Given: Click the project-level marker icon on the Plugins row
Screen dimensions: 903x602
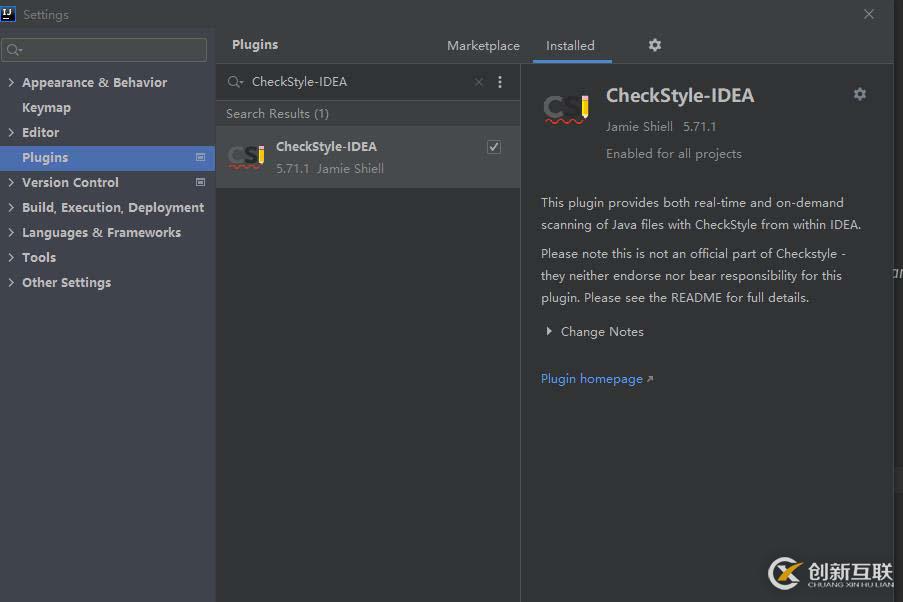Looking at the screenshot, I should 200,157.
